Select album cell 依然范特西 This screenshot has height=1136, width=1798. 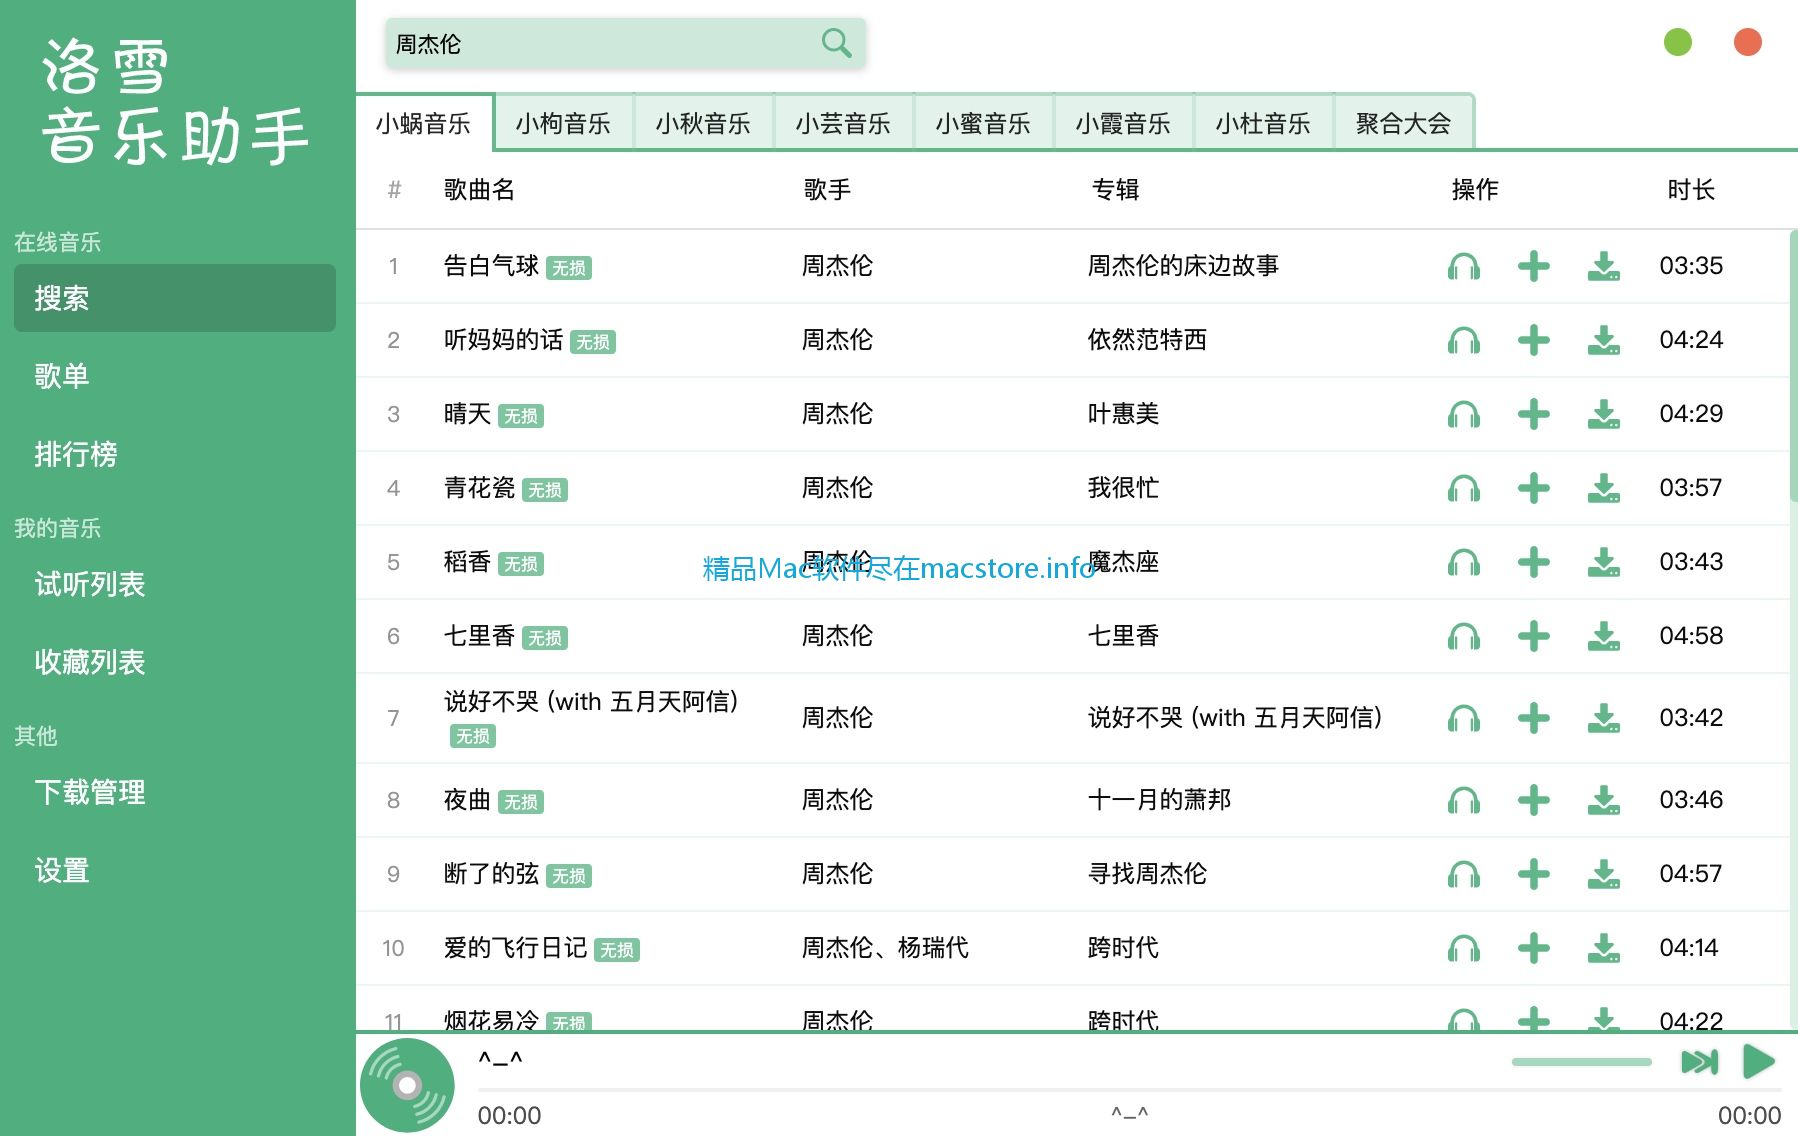(1147, 340)
